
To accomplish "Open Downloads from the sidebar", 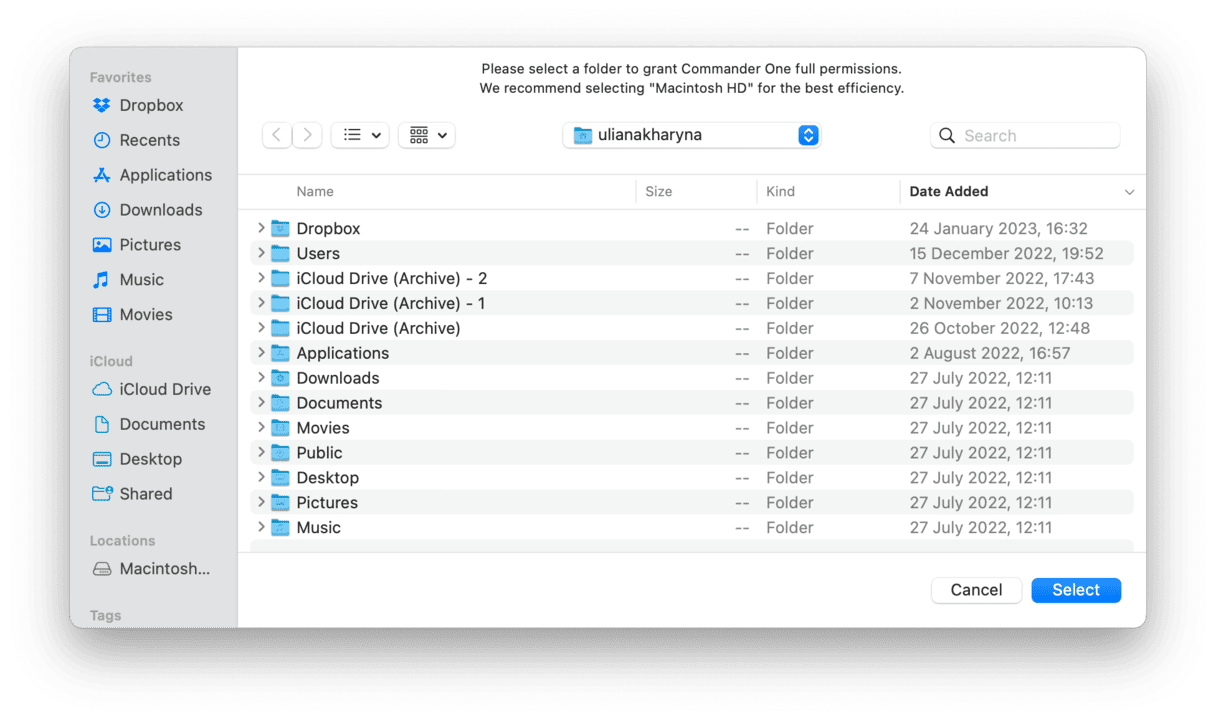I will click(x=147, y=210).
